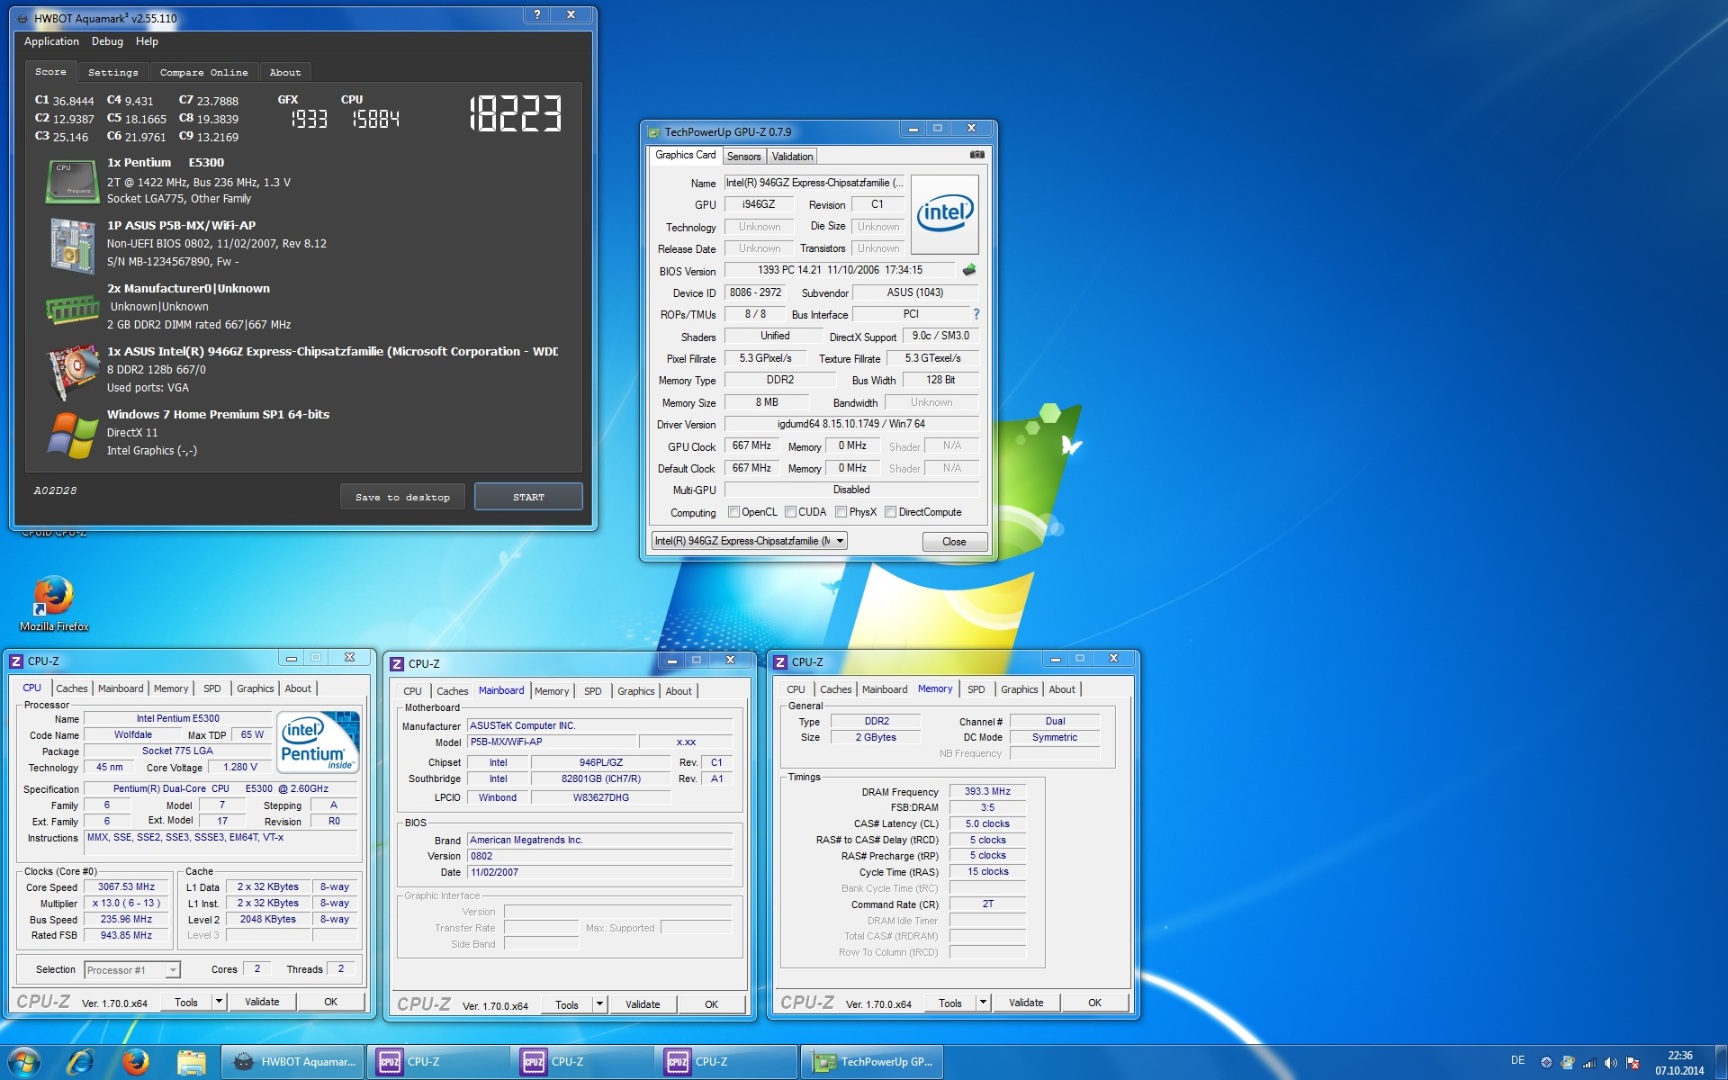Click the Driver Version field in GPU-Z
This screenshot has width=1728, height=1080.
tap(851, 424)
